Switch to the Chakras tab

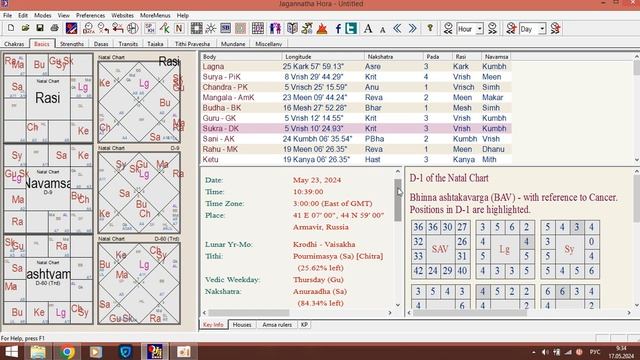coord(14,44)
